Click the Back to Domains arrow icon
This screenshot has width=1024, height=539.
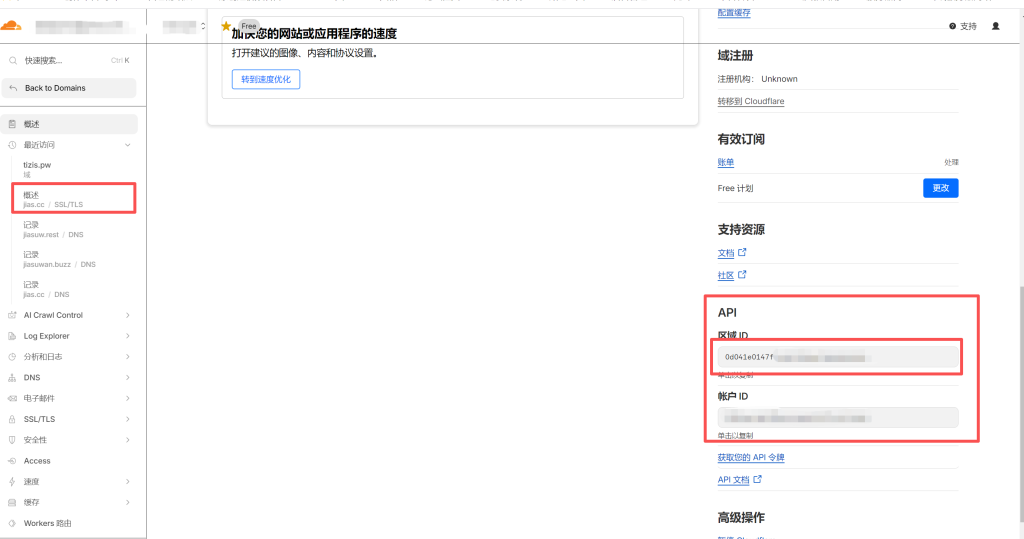(13, 88)
